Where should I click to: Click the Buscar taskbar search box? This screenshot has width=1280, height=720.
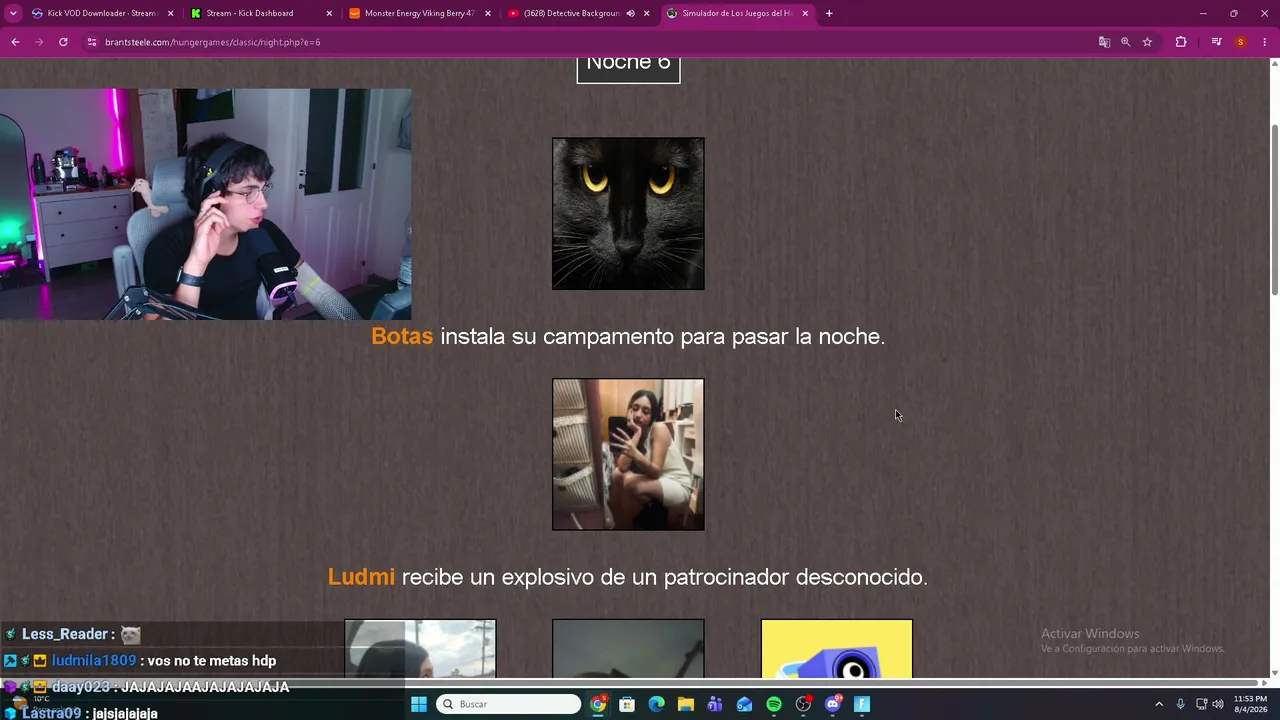(508, 704)
